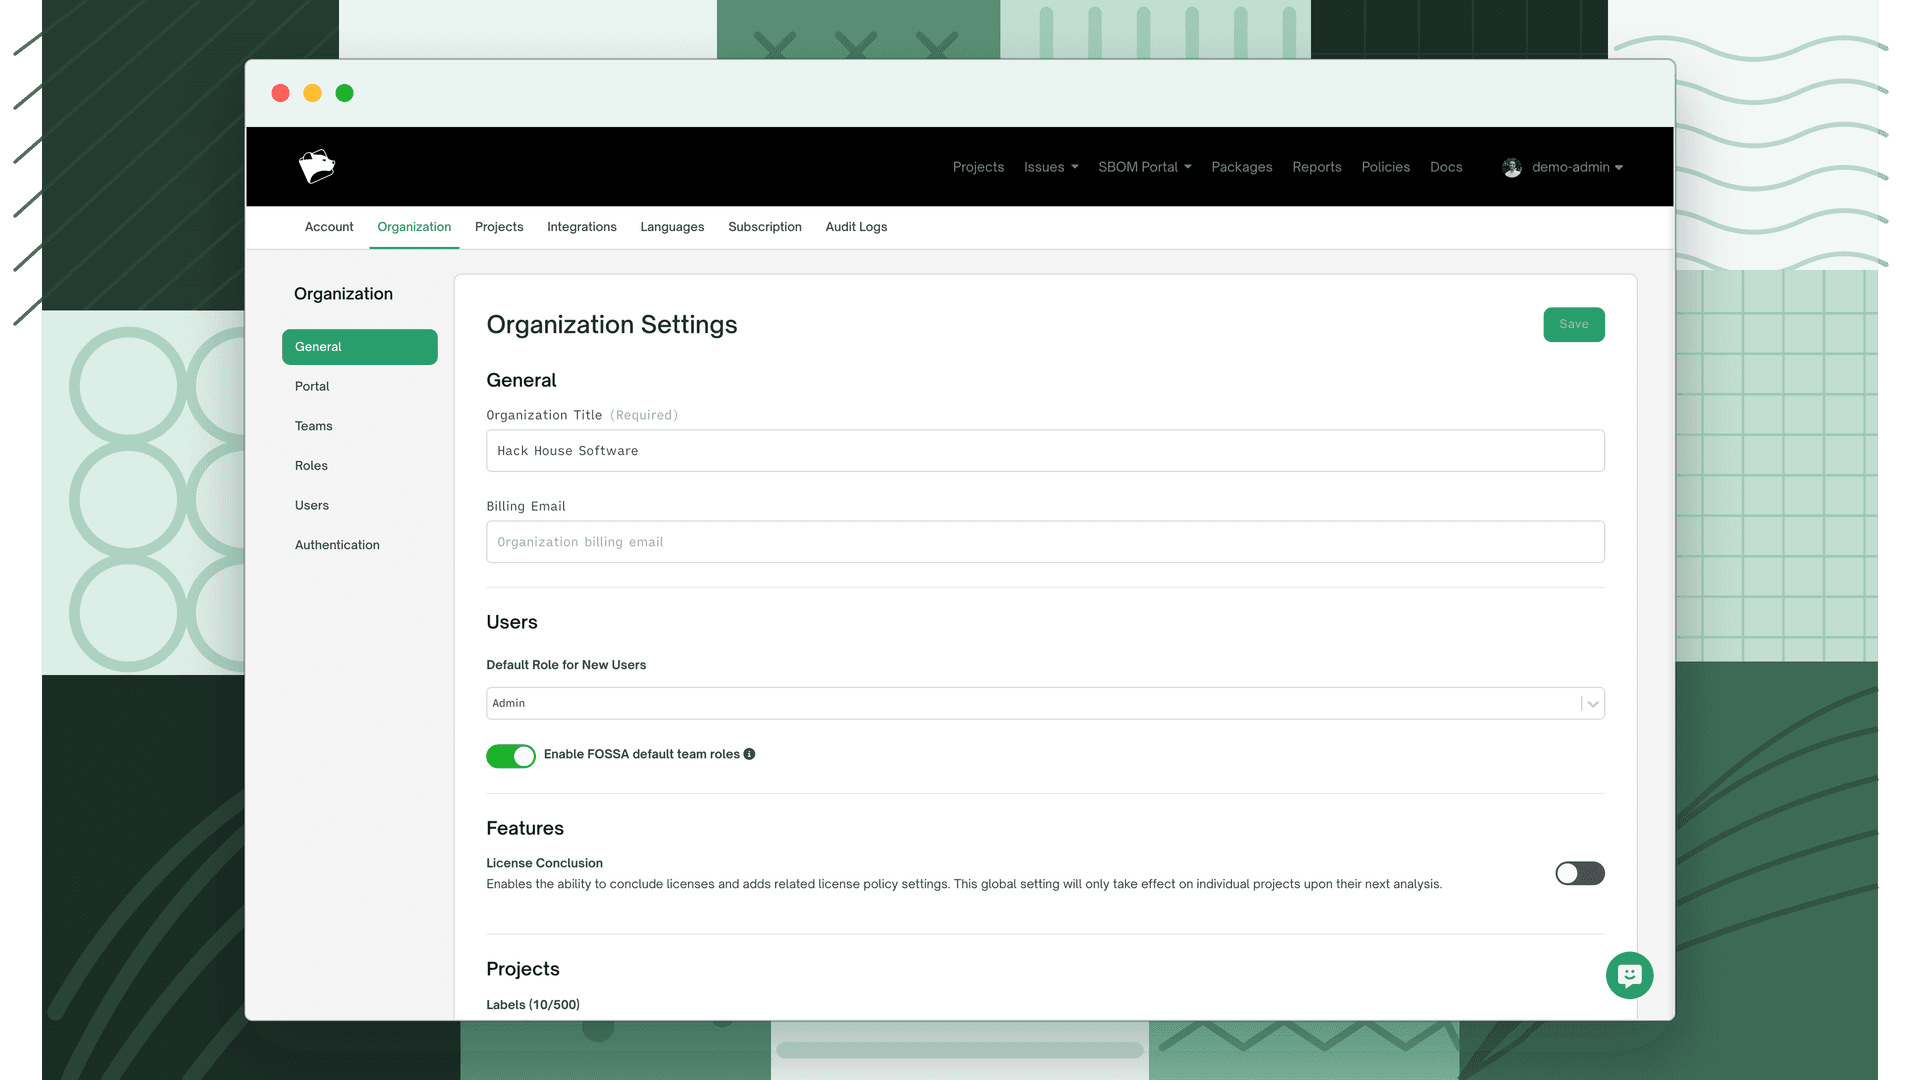The image size is (1920, 1080).
Task: Focus the Organization Title field
Action: click(x=1045, y=451)
